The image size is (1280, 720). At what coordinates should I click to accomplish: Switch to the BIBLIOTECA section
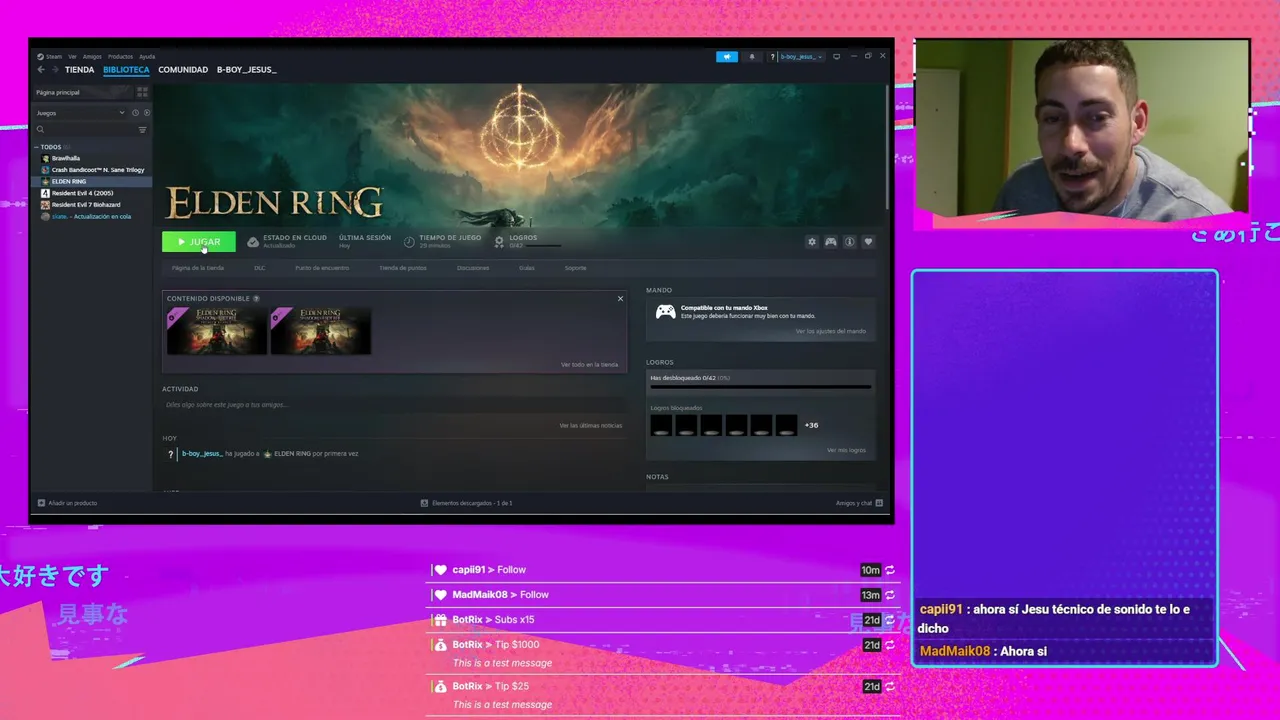pyautogui.click(x=126, y=70)
